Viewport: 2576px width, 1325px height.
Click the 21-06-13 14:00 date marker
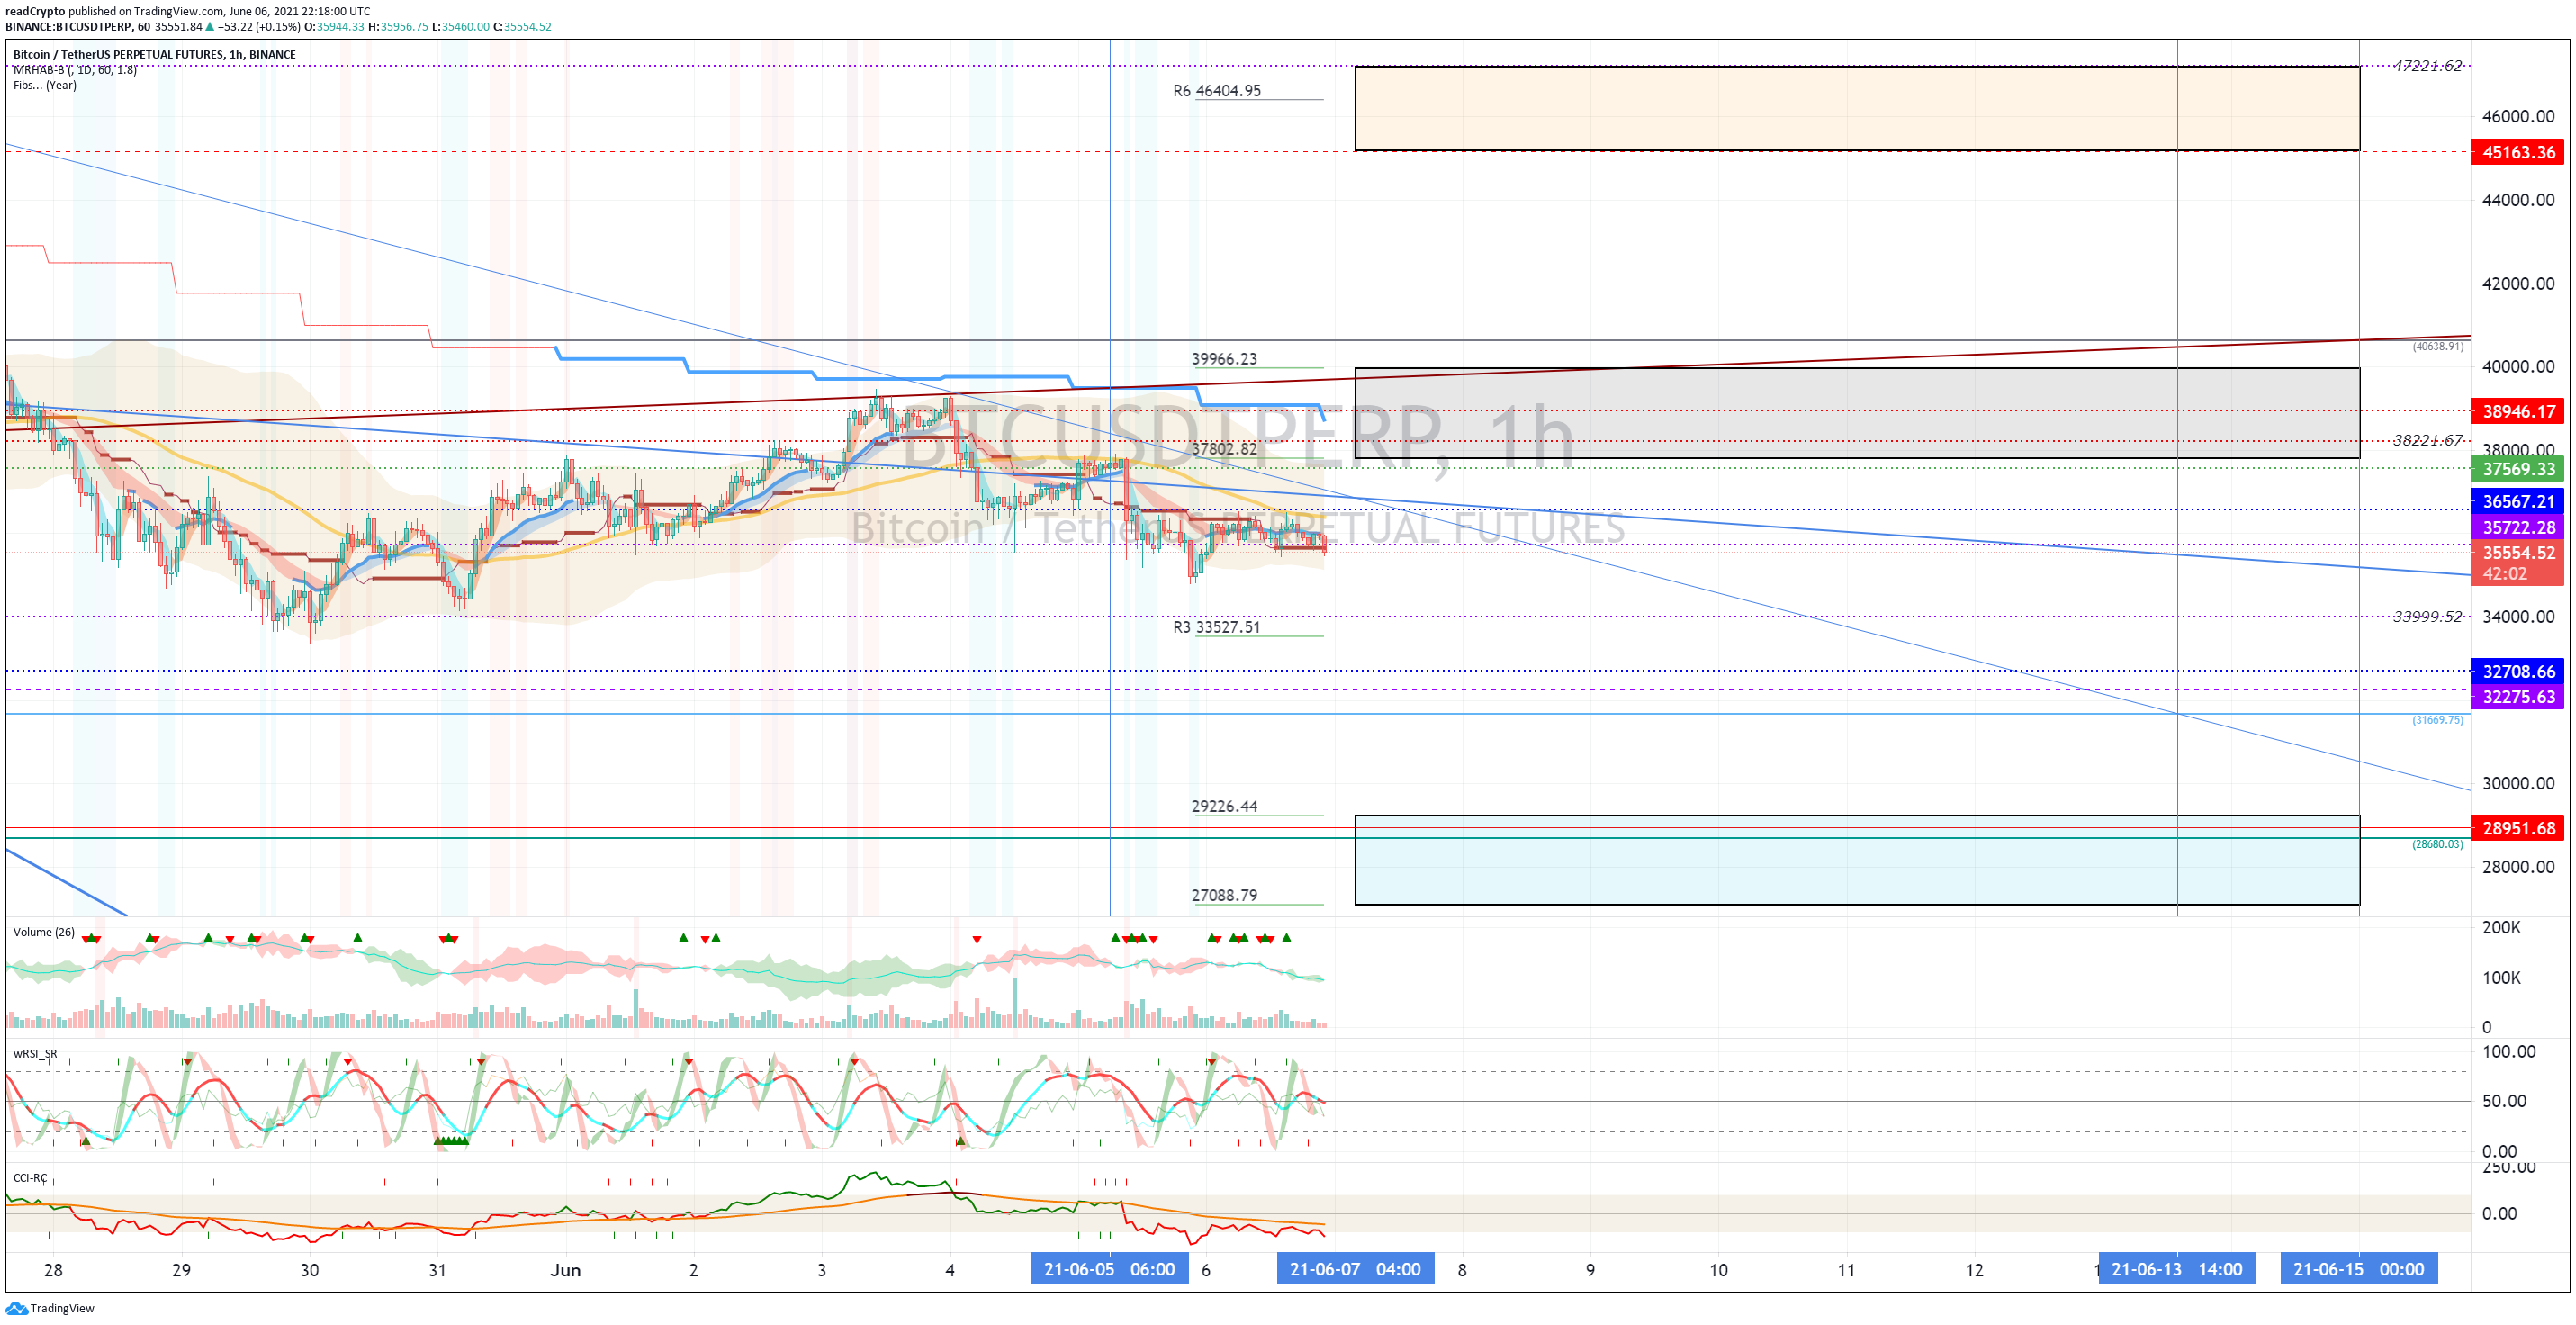tap(2176, 1269)
